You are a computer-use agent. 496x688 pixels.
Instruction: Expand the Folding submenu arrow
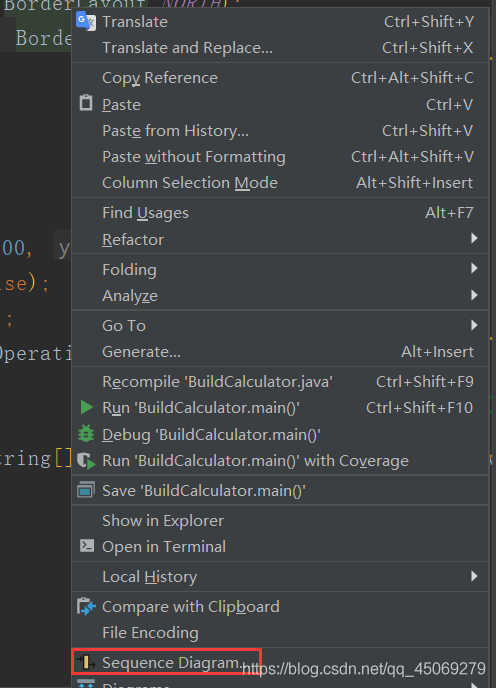474,268
